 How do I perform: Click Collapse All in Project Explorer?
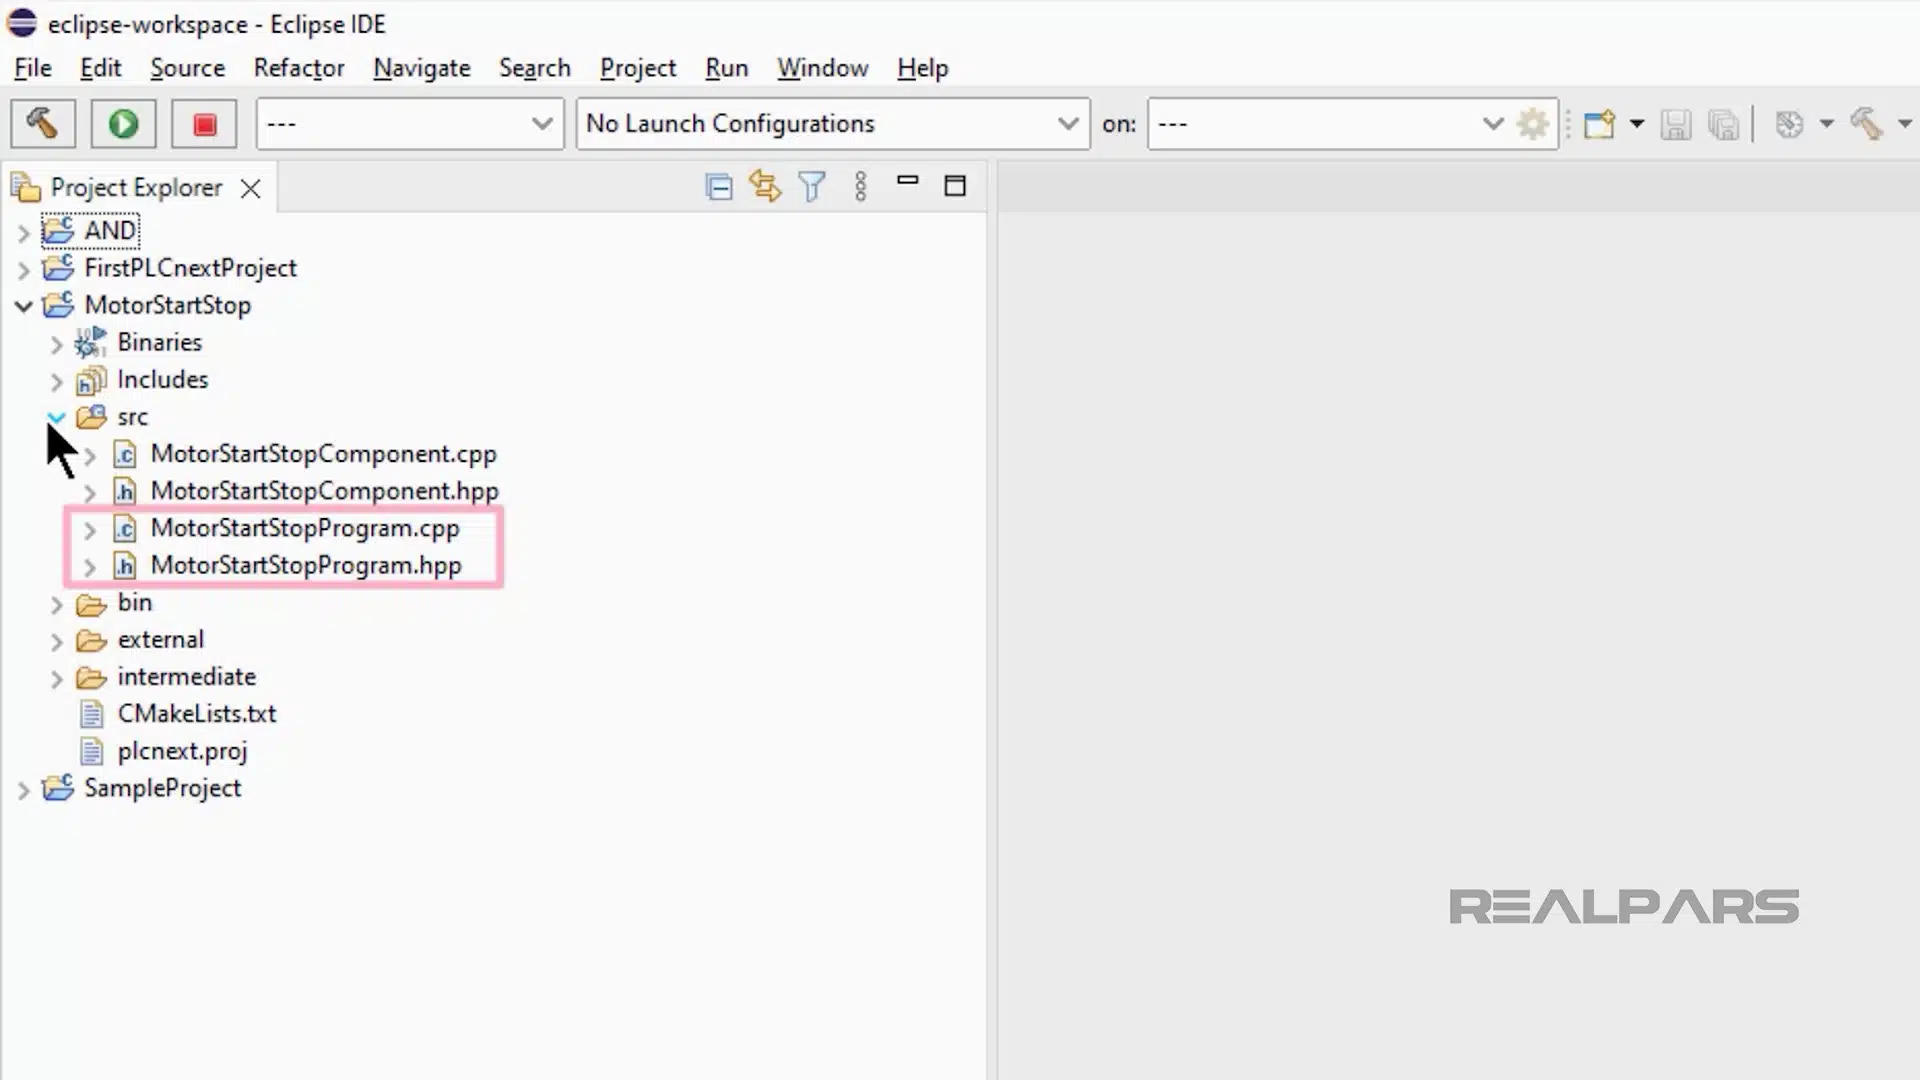click(x=718, y=187)
